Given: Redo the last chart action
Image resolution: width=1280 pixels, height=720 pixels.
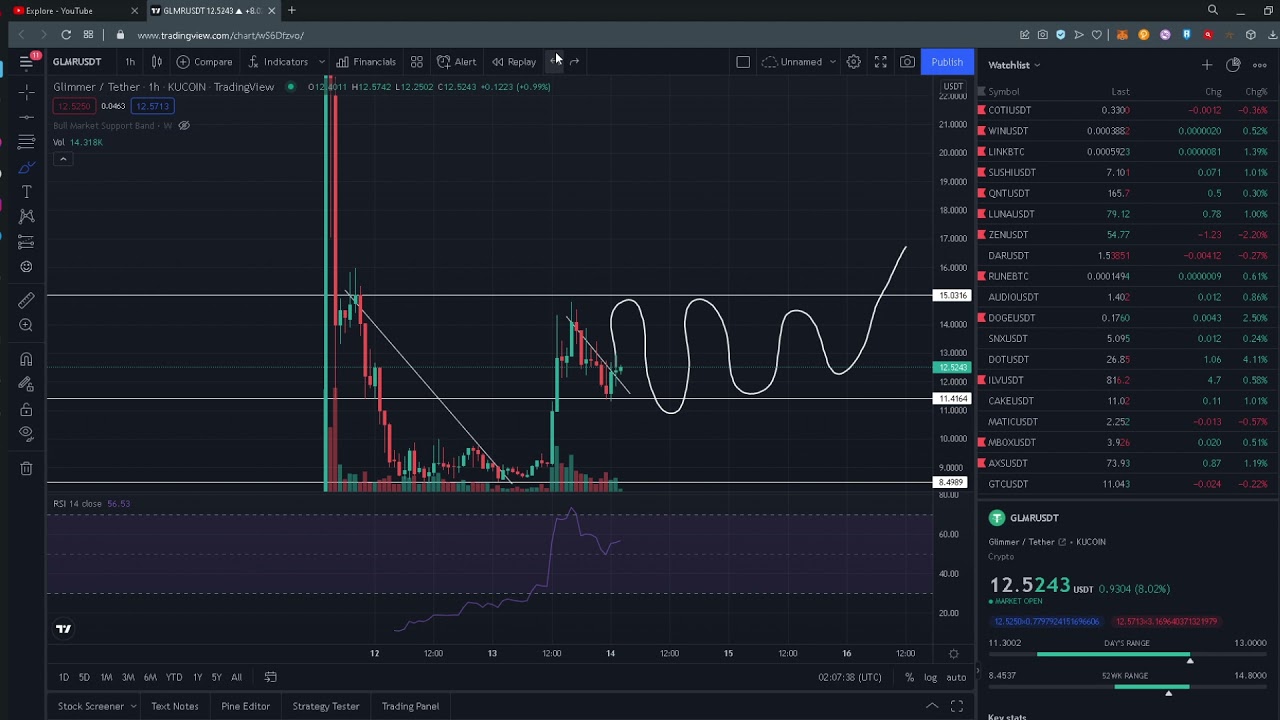Looking at the screenshot, I should [x=575, y=62].
